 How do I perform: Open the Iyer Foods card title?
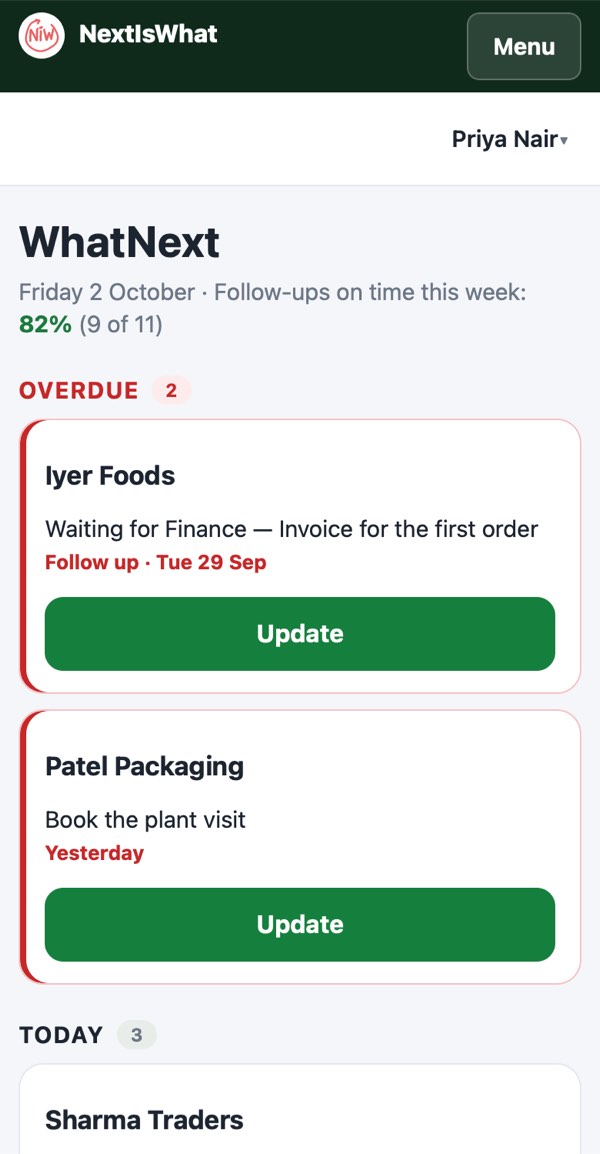tap(110, 476)
